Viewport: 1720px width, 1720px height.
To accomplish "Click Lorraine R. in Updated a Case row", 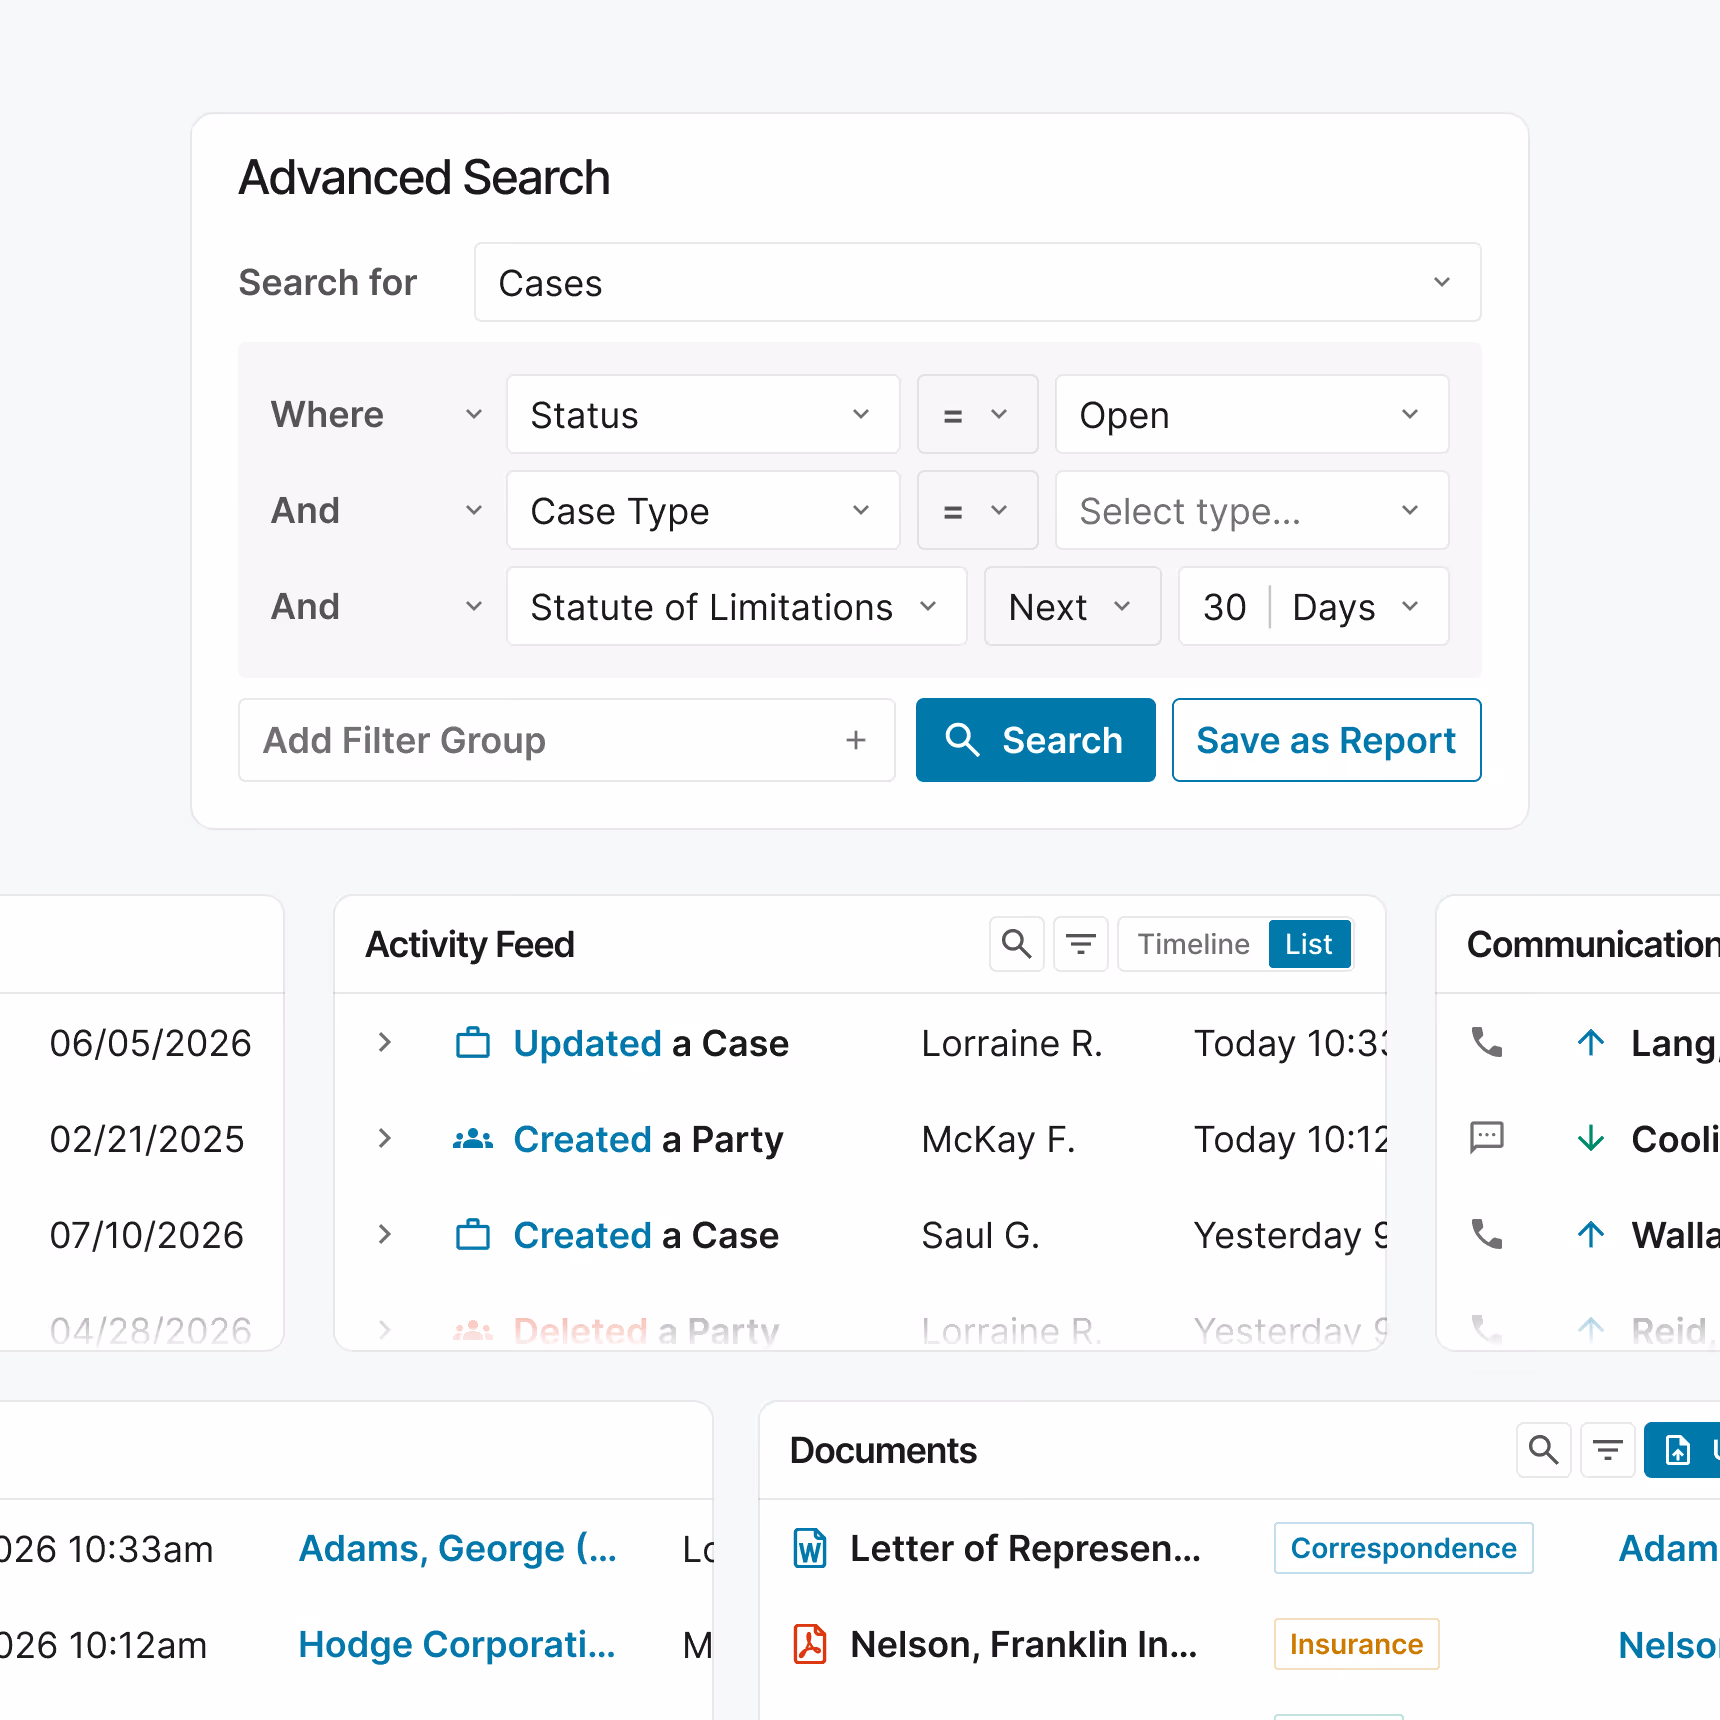I will coord(1012,1043).
